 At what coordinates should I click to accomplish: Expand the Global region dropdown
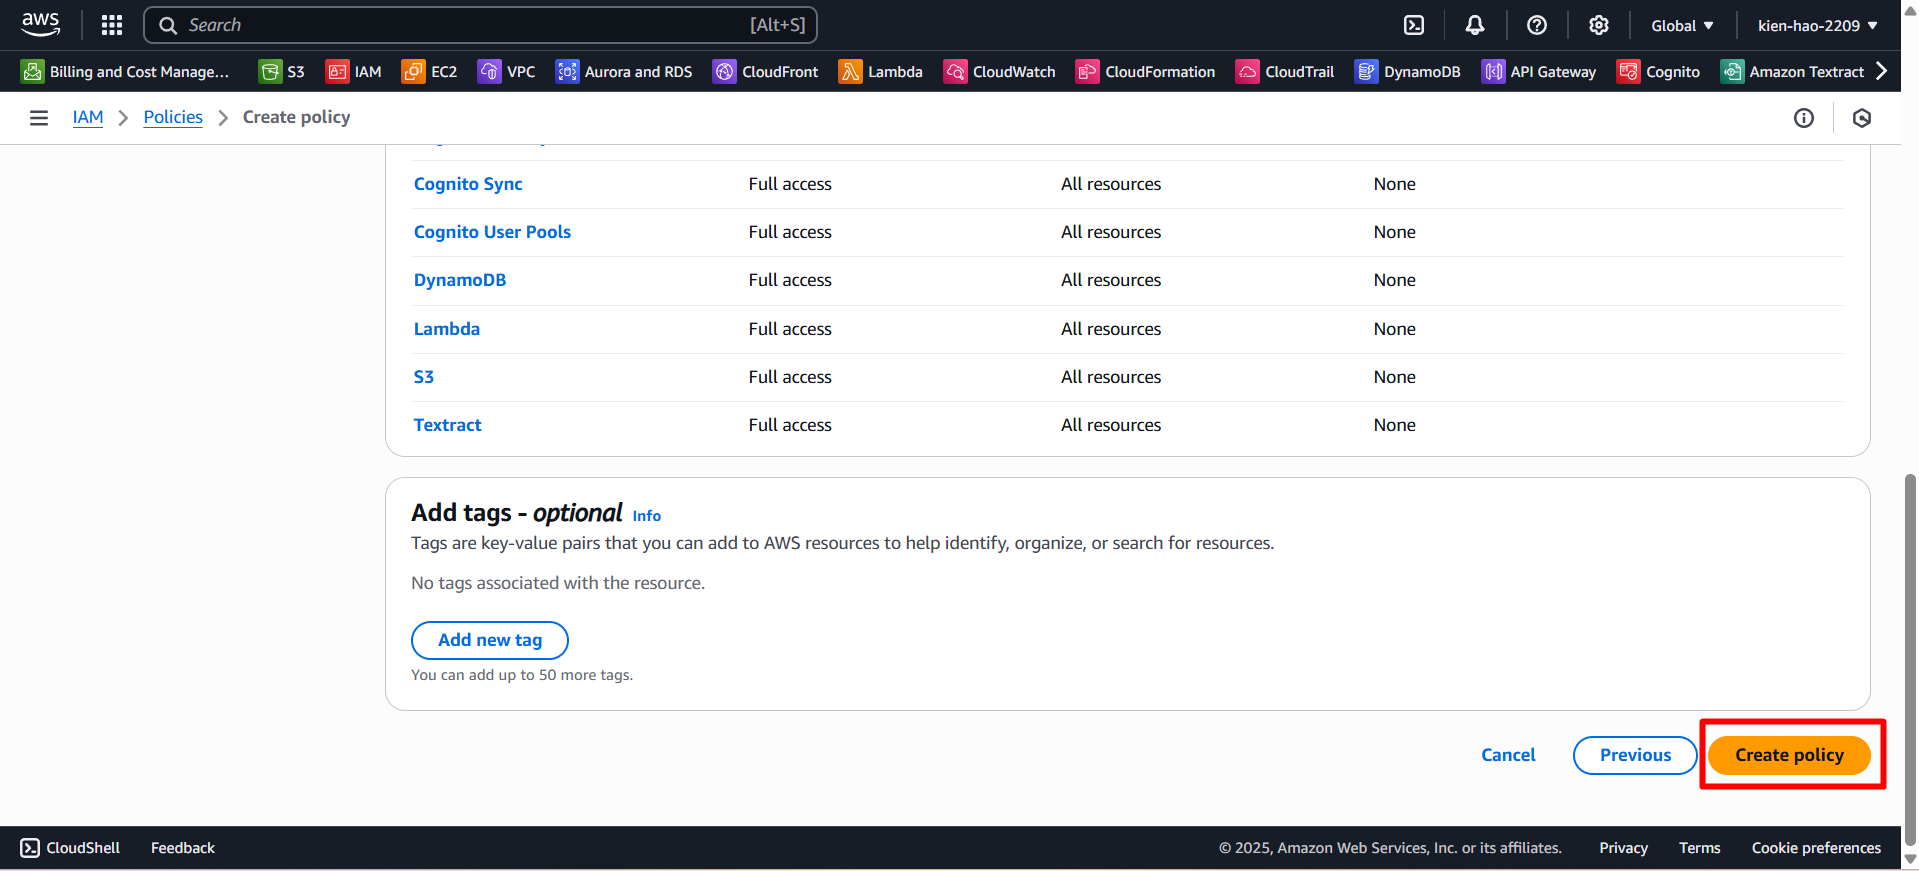tap(1682, 25)
